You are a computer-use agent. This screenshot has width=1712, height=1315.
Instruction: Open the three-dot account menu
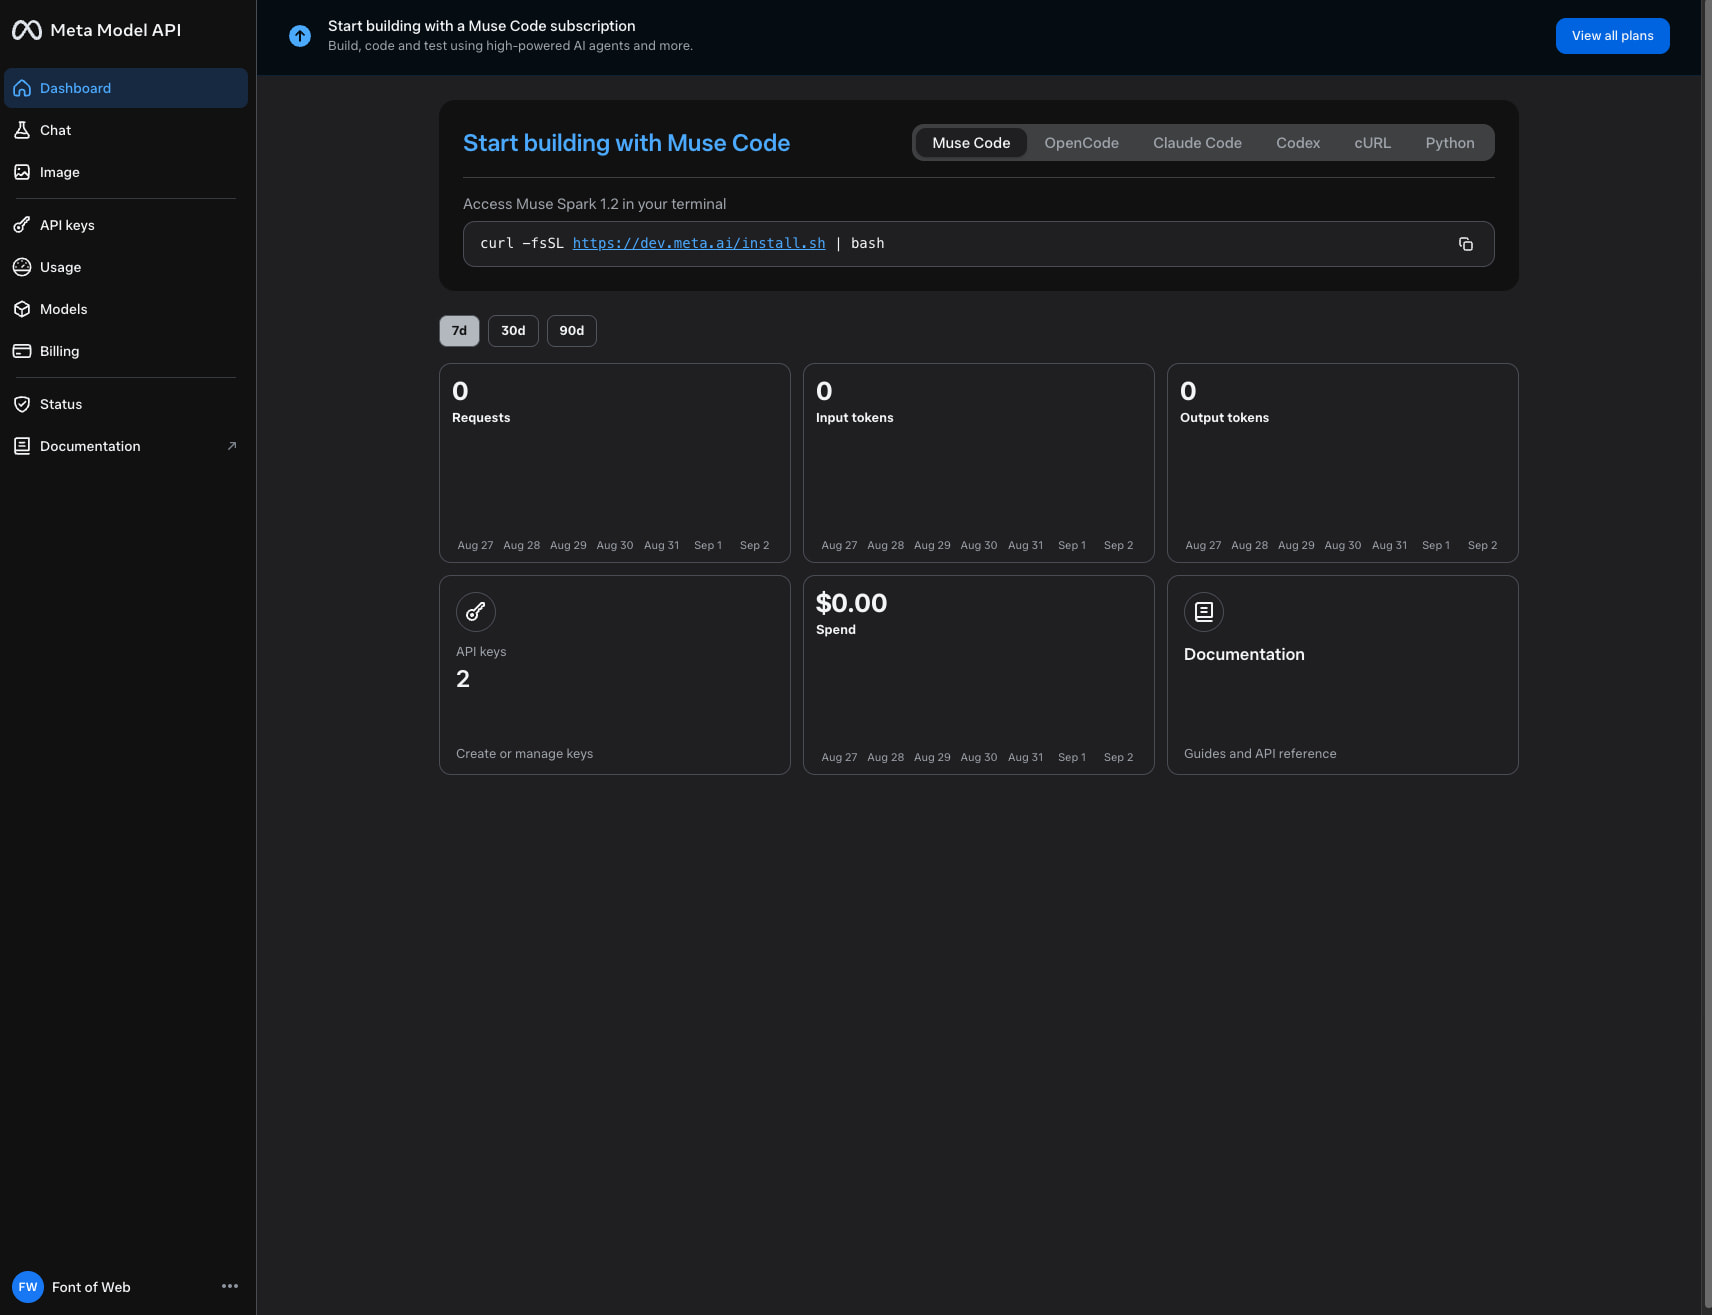point(230,1286)
